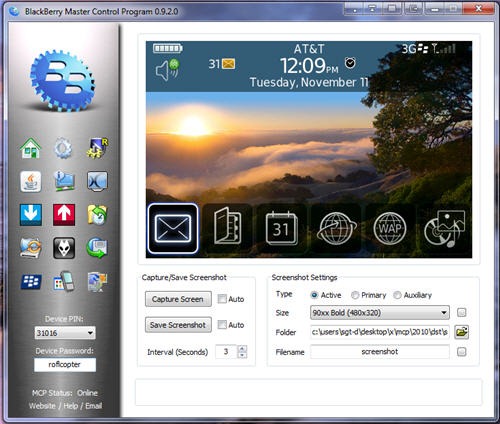Click the Save Screenshot button

coord(178,325)
